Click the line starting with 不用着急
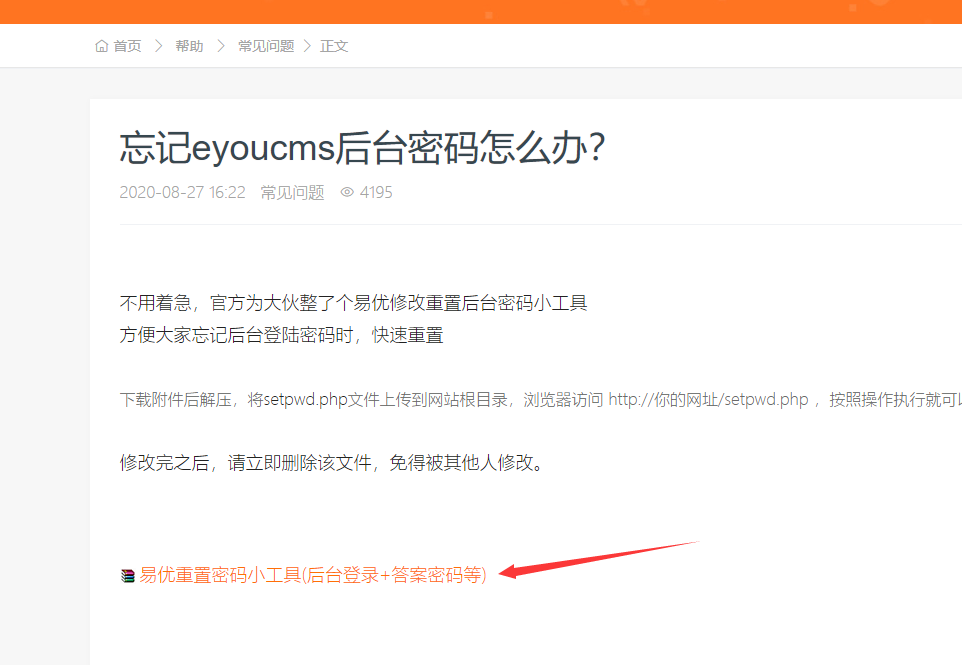This screenshot has height=665, width=962. [x=353, y=303]
